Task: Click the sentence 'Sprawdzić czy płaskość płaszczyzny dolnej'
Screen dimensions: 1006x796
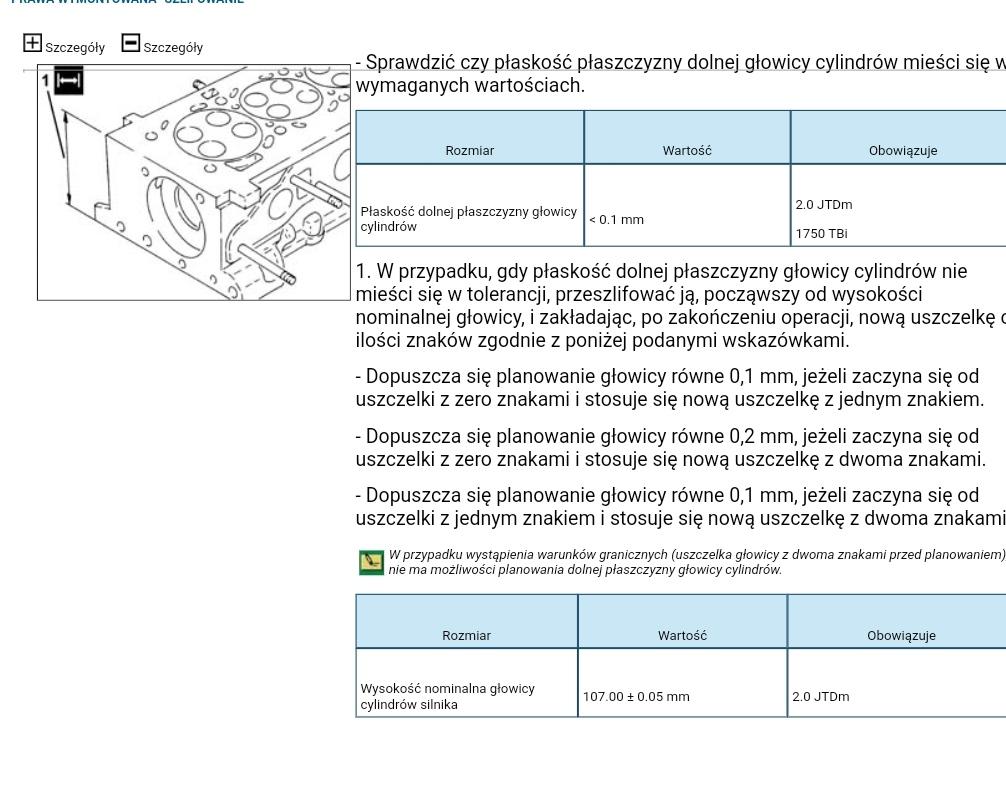Action: (x=681, y=74)
